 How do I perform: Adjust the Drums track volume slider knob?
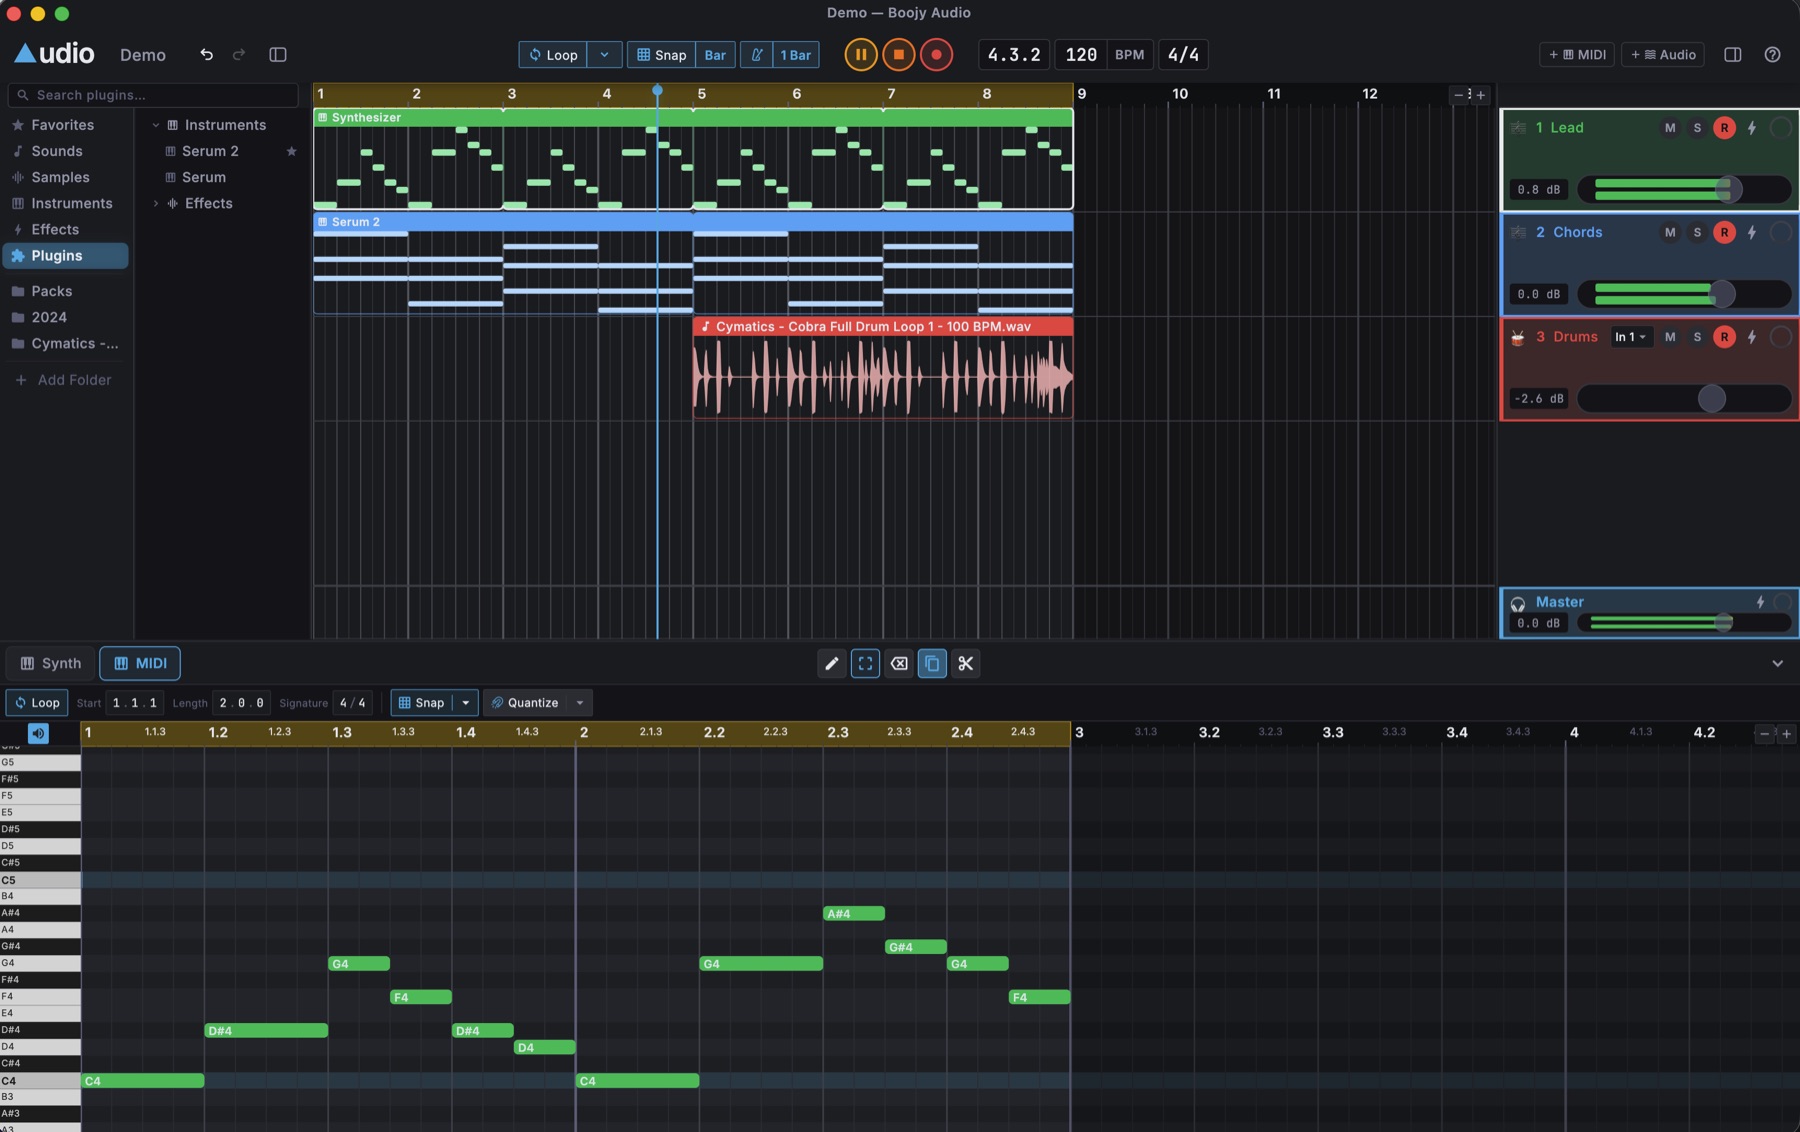coord(1711,398)
